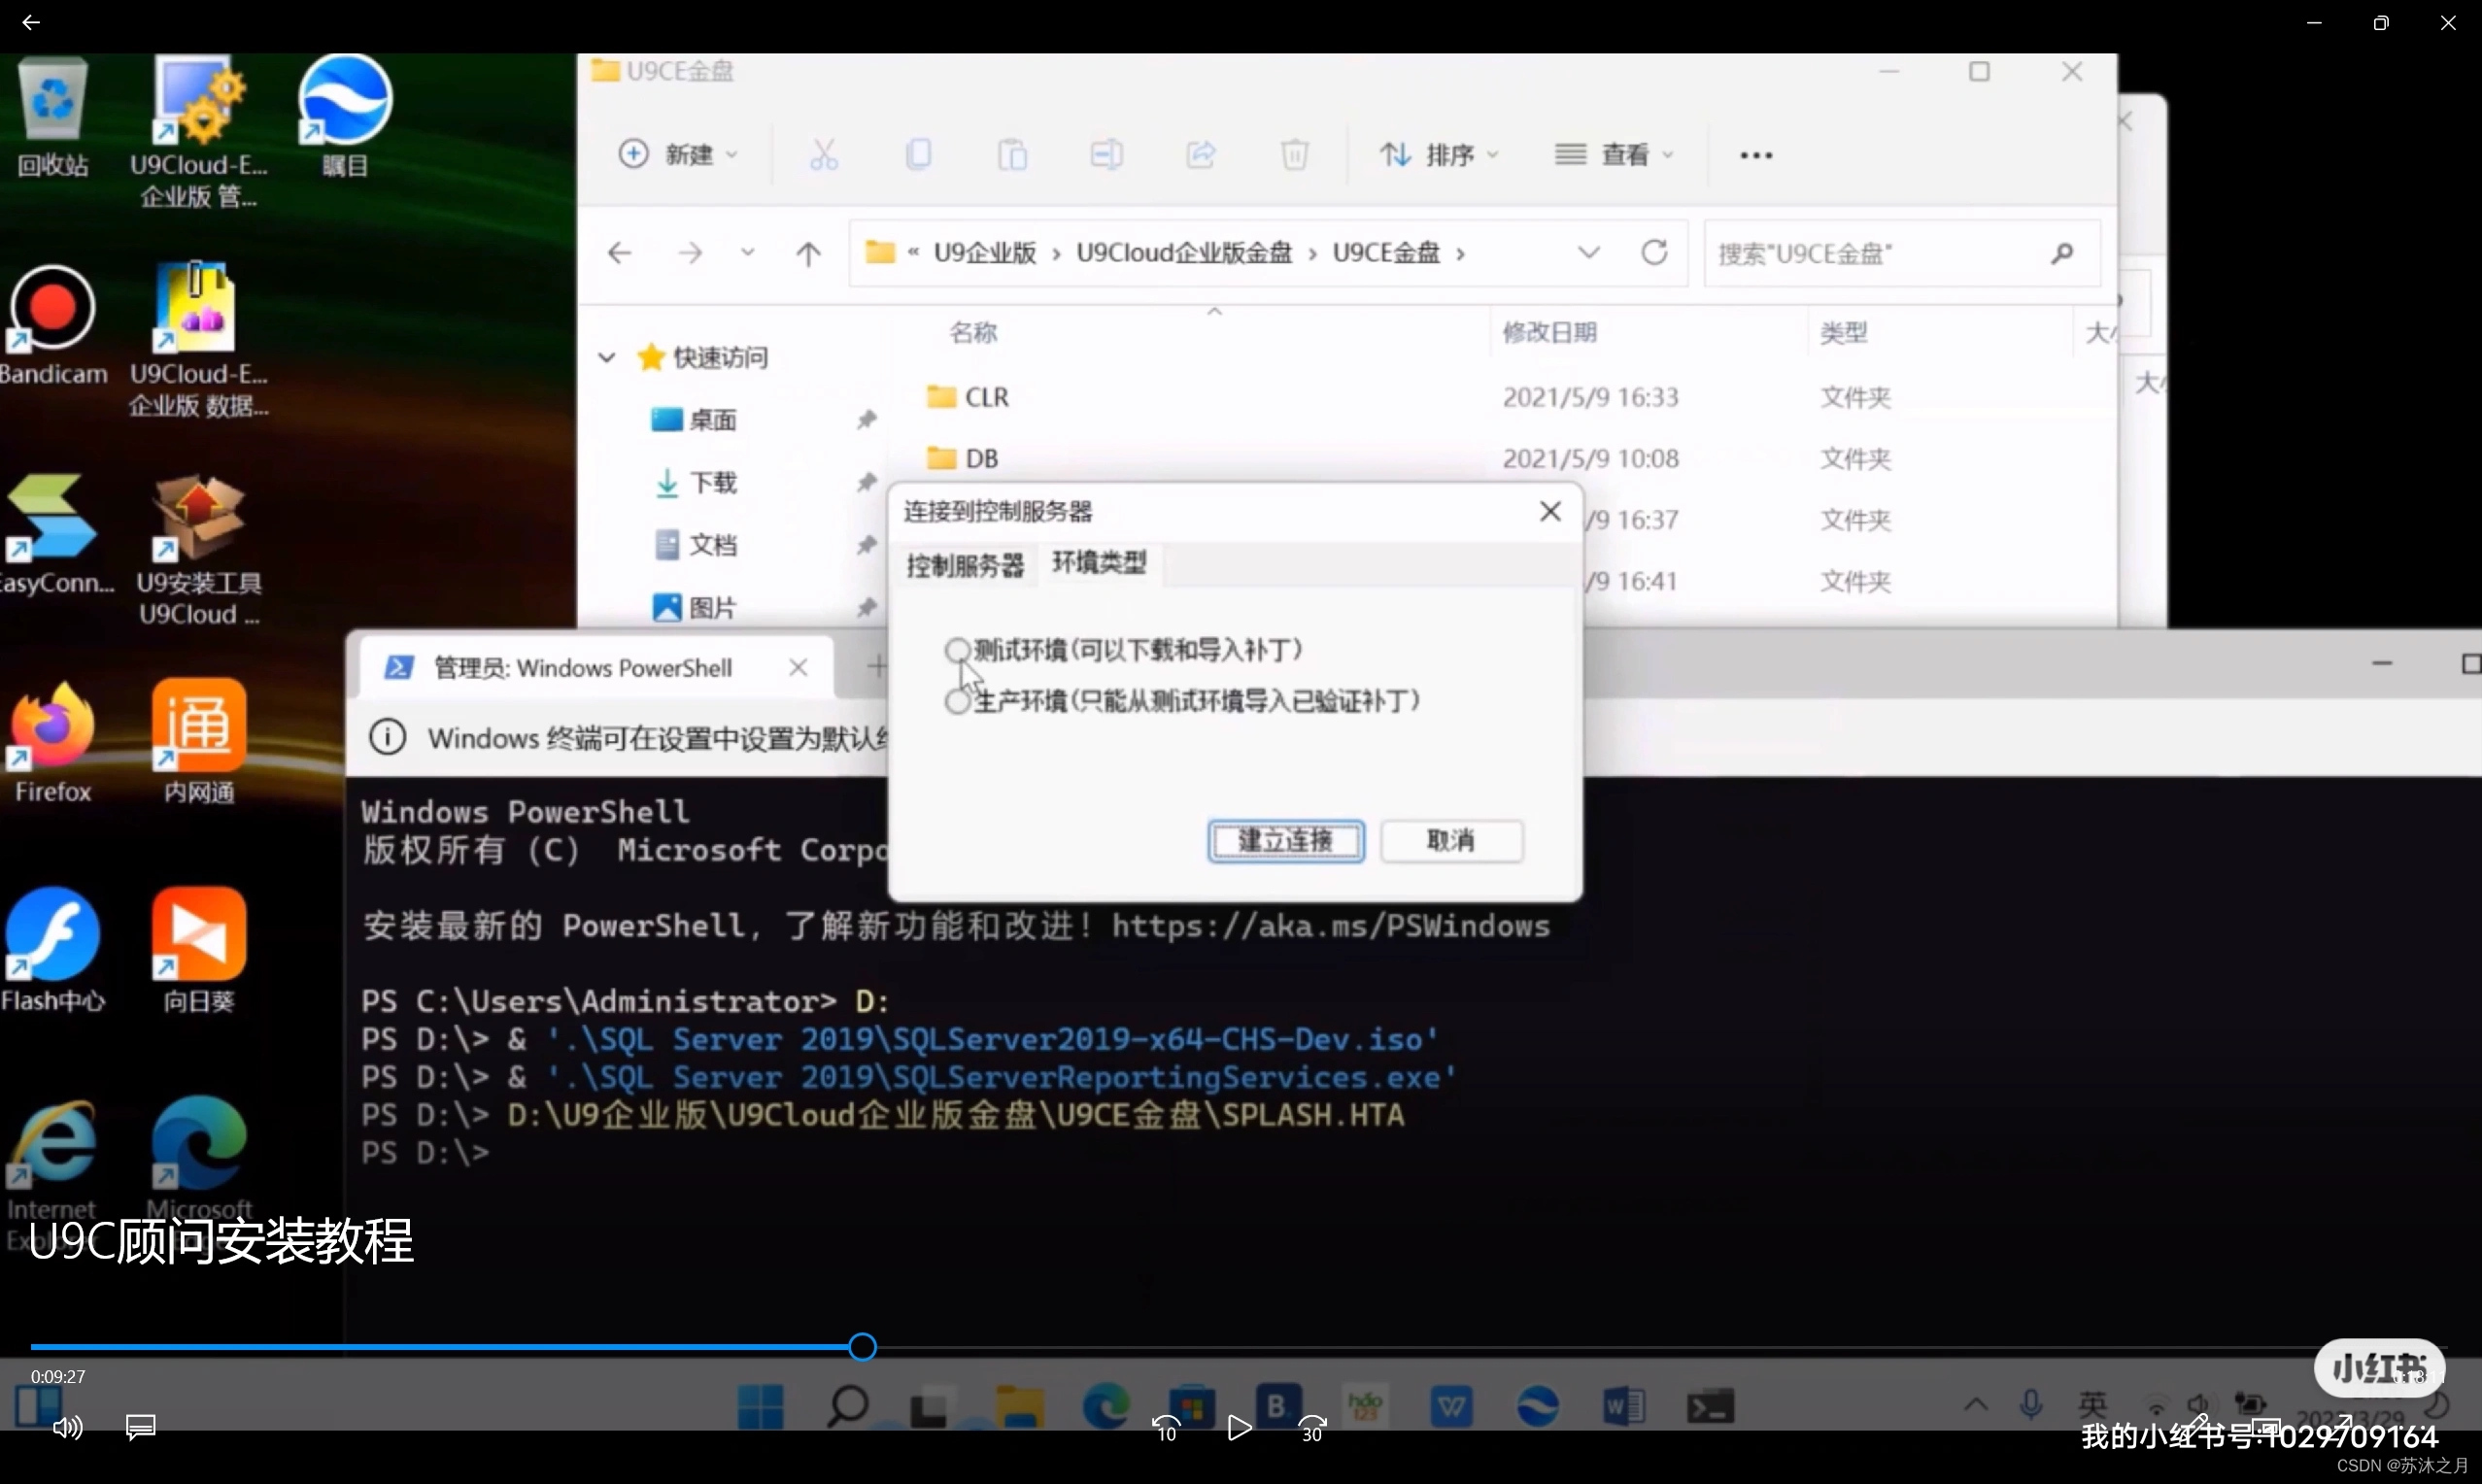Click the video progress slider

(x=862, y=1346)
